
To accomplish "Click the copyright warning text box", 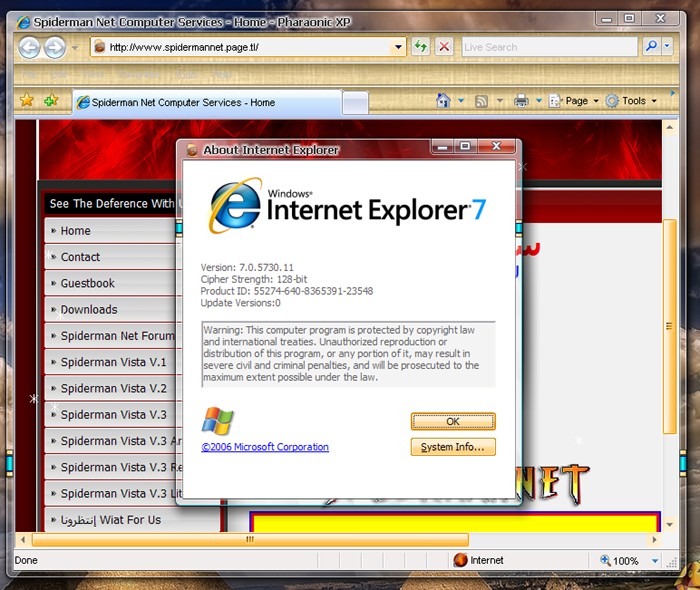I will click(x=348, y=354).
